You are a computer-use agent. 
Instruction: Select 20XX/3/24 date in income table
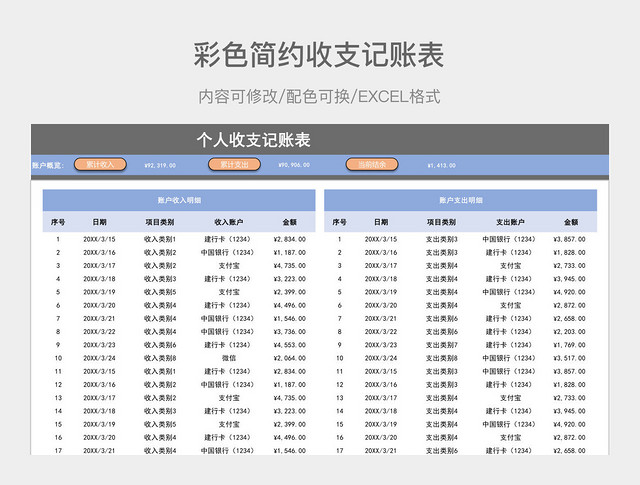click(x=99, y=358)
